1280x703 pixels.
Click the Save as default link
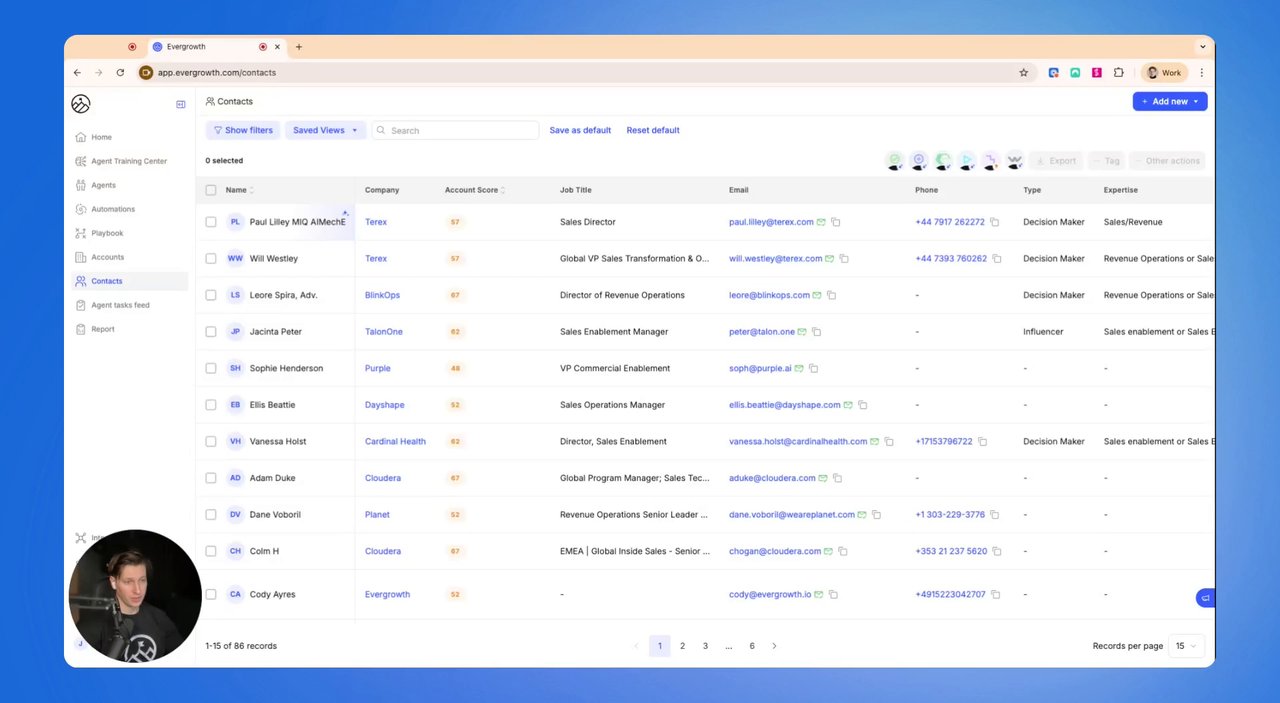click(580, 130)
